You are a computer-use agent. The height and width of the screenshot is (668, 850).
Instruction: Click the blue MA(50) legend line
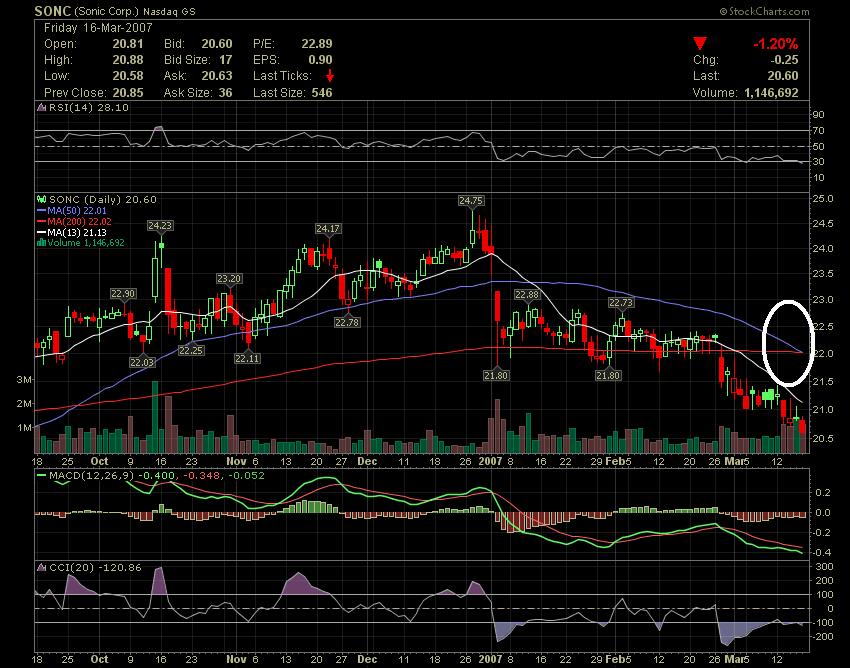(x=42, y=210)
